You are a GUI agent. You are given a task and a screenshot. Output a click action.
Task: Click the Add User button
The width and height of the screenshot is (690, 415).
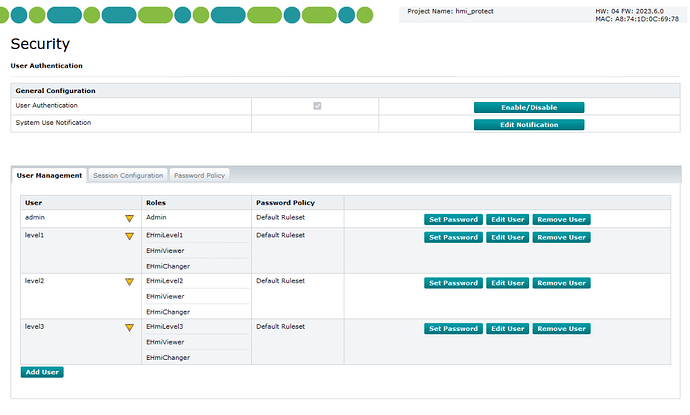(42, 372)
